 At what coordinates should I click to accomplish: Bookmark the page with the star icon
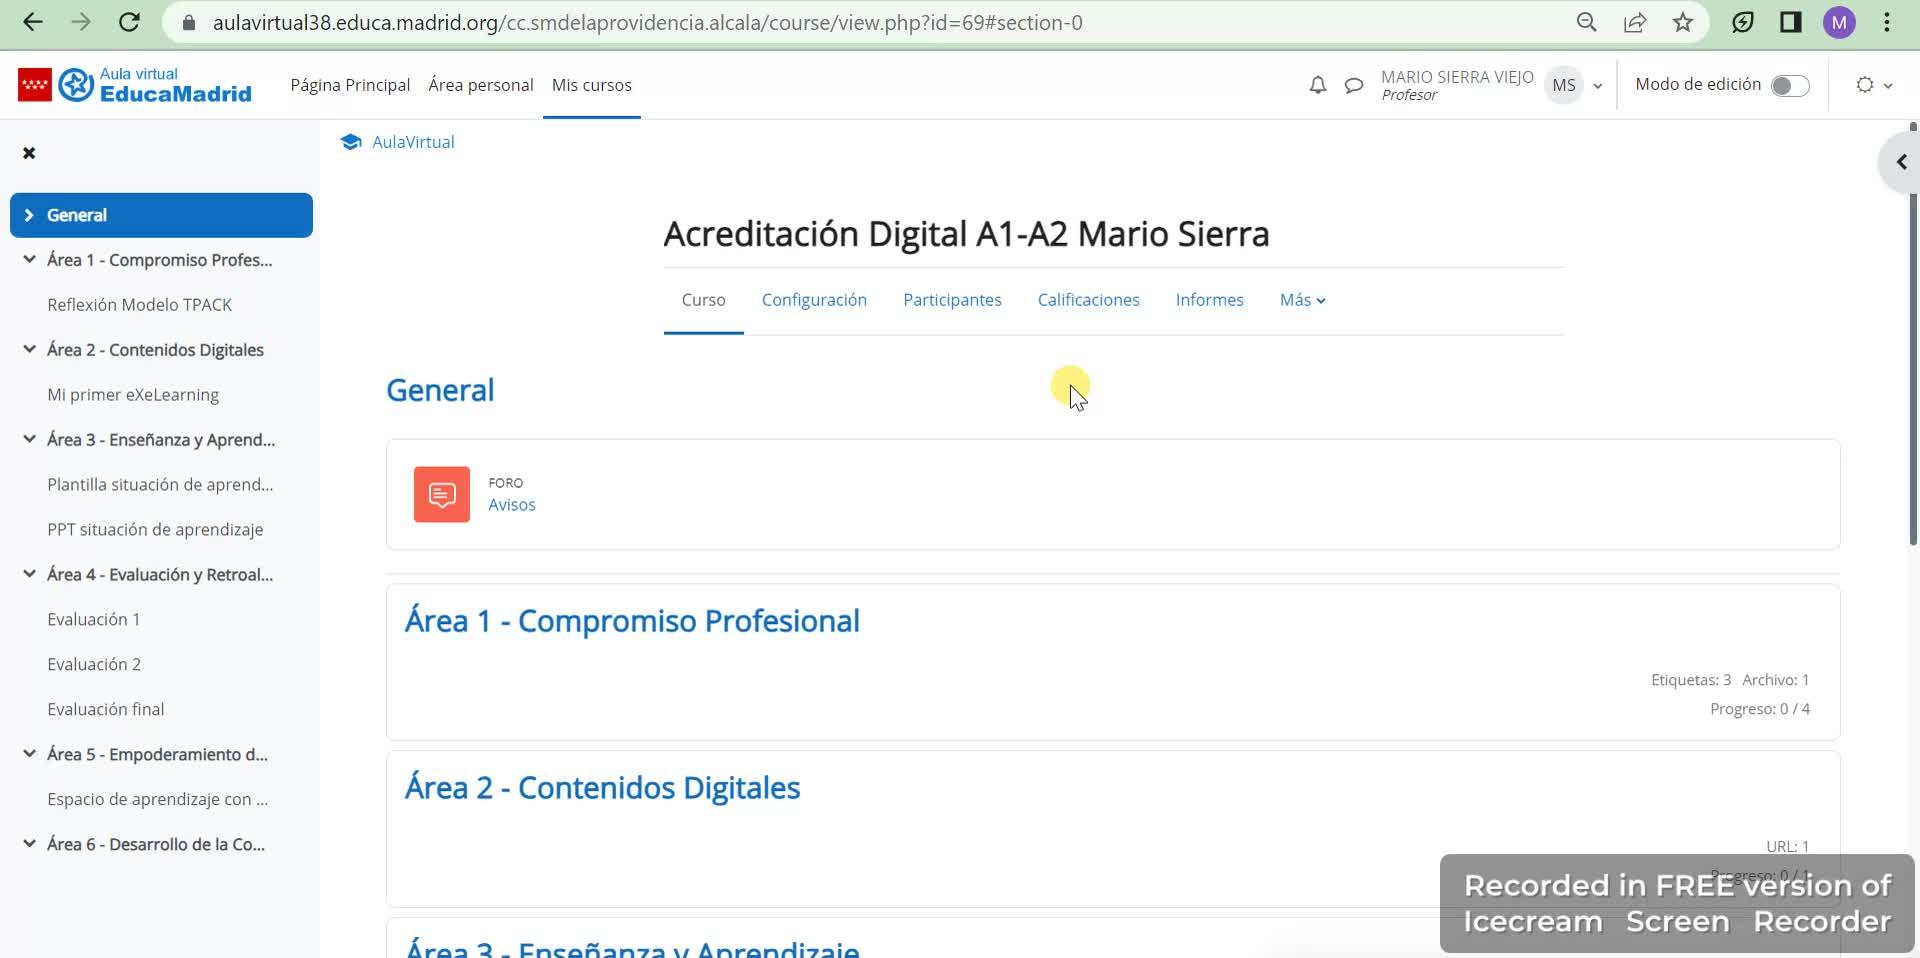pyautogui.click(x=1683, y=22)
